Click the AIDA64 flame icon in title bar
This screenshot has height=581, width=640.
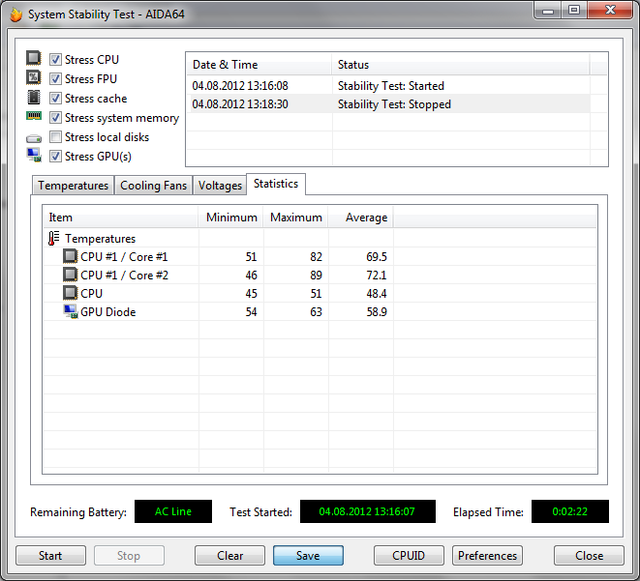click(16, 15)
